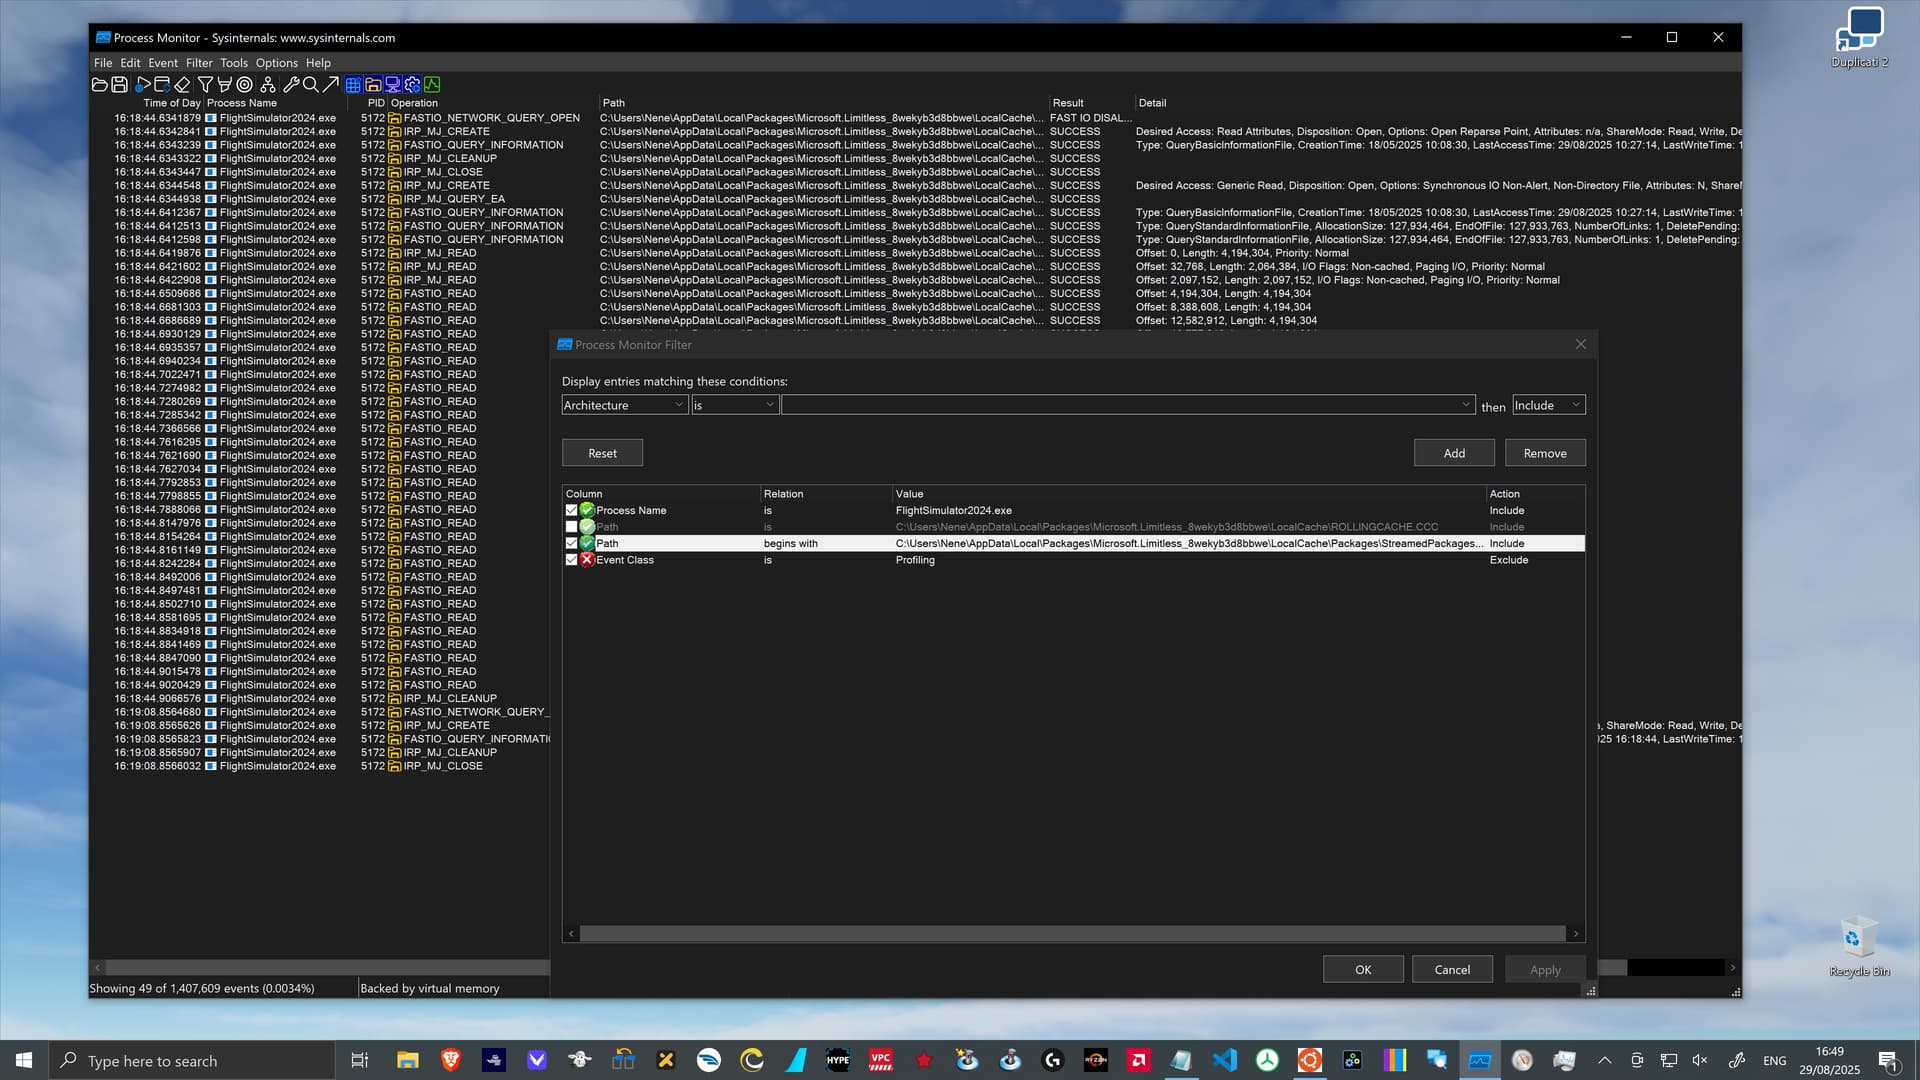The height and width of the screenshot is (1080, 1920).
Task: Open the Help menu
Action: [x=318, y=63]
